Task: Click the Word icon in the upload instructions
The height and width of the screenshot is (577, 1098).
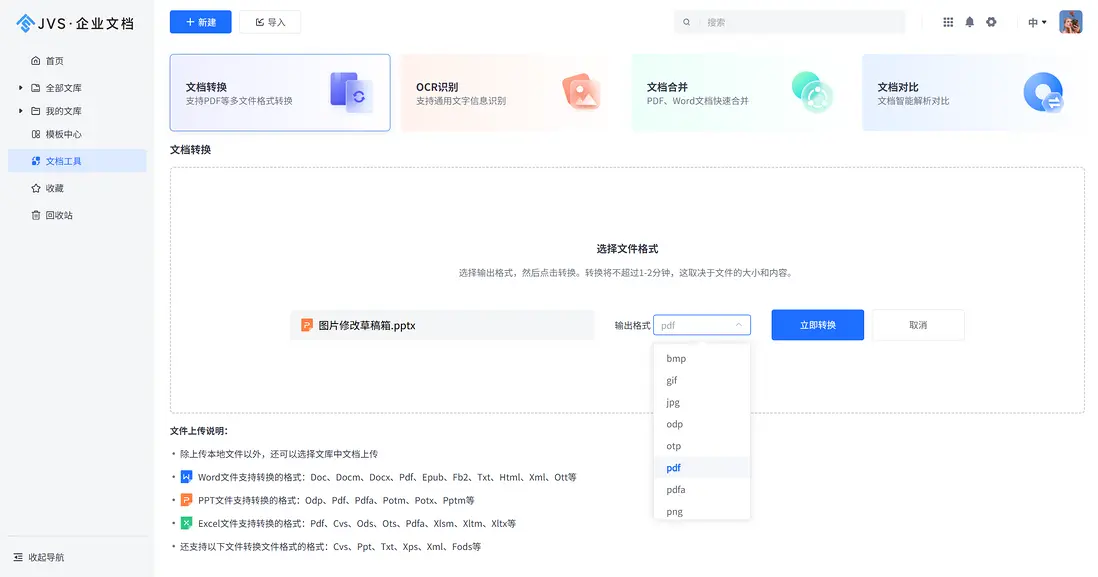Action: [x=184, y=477]
